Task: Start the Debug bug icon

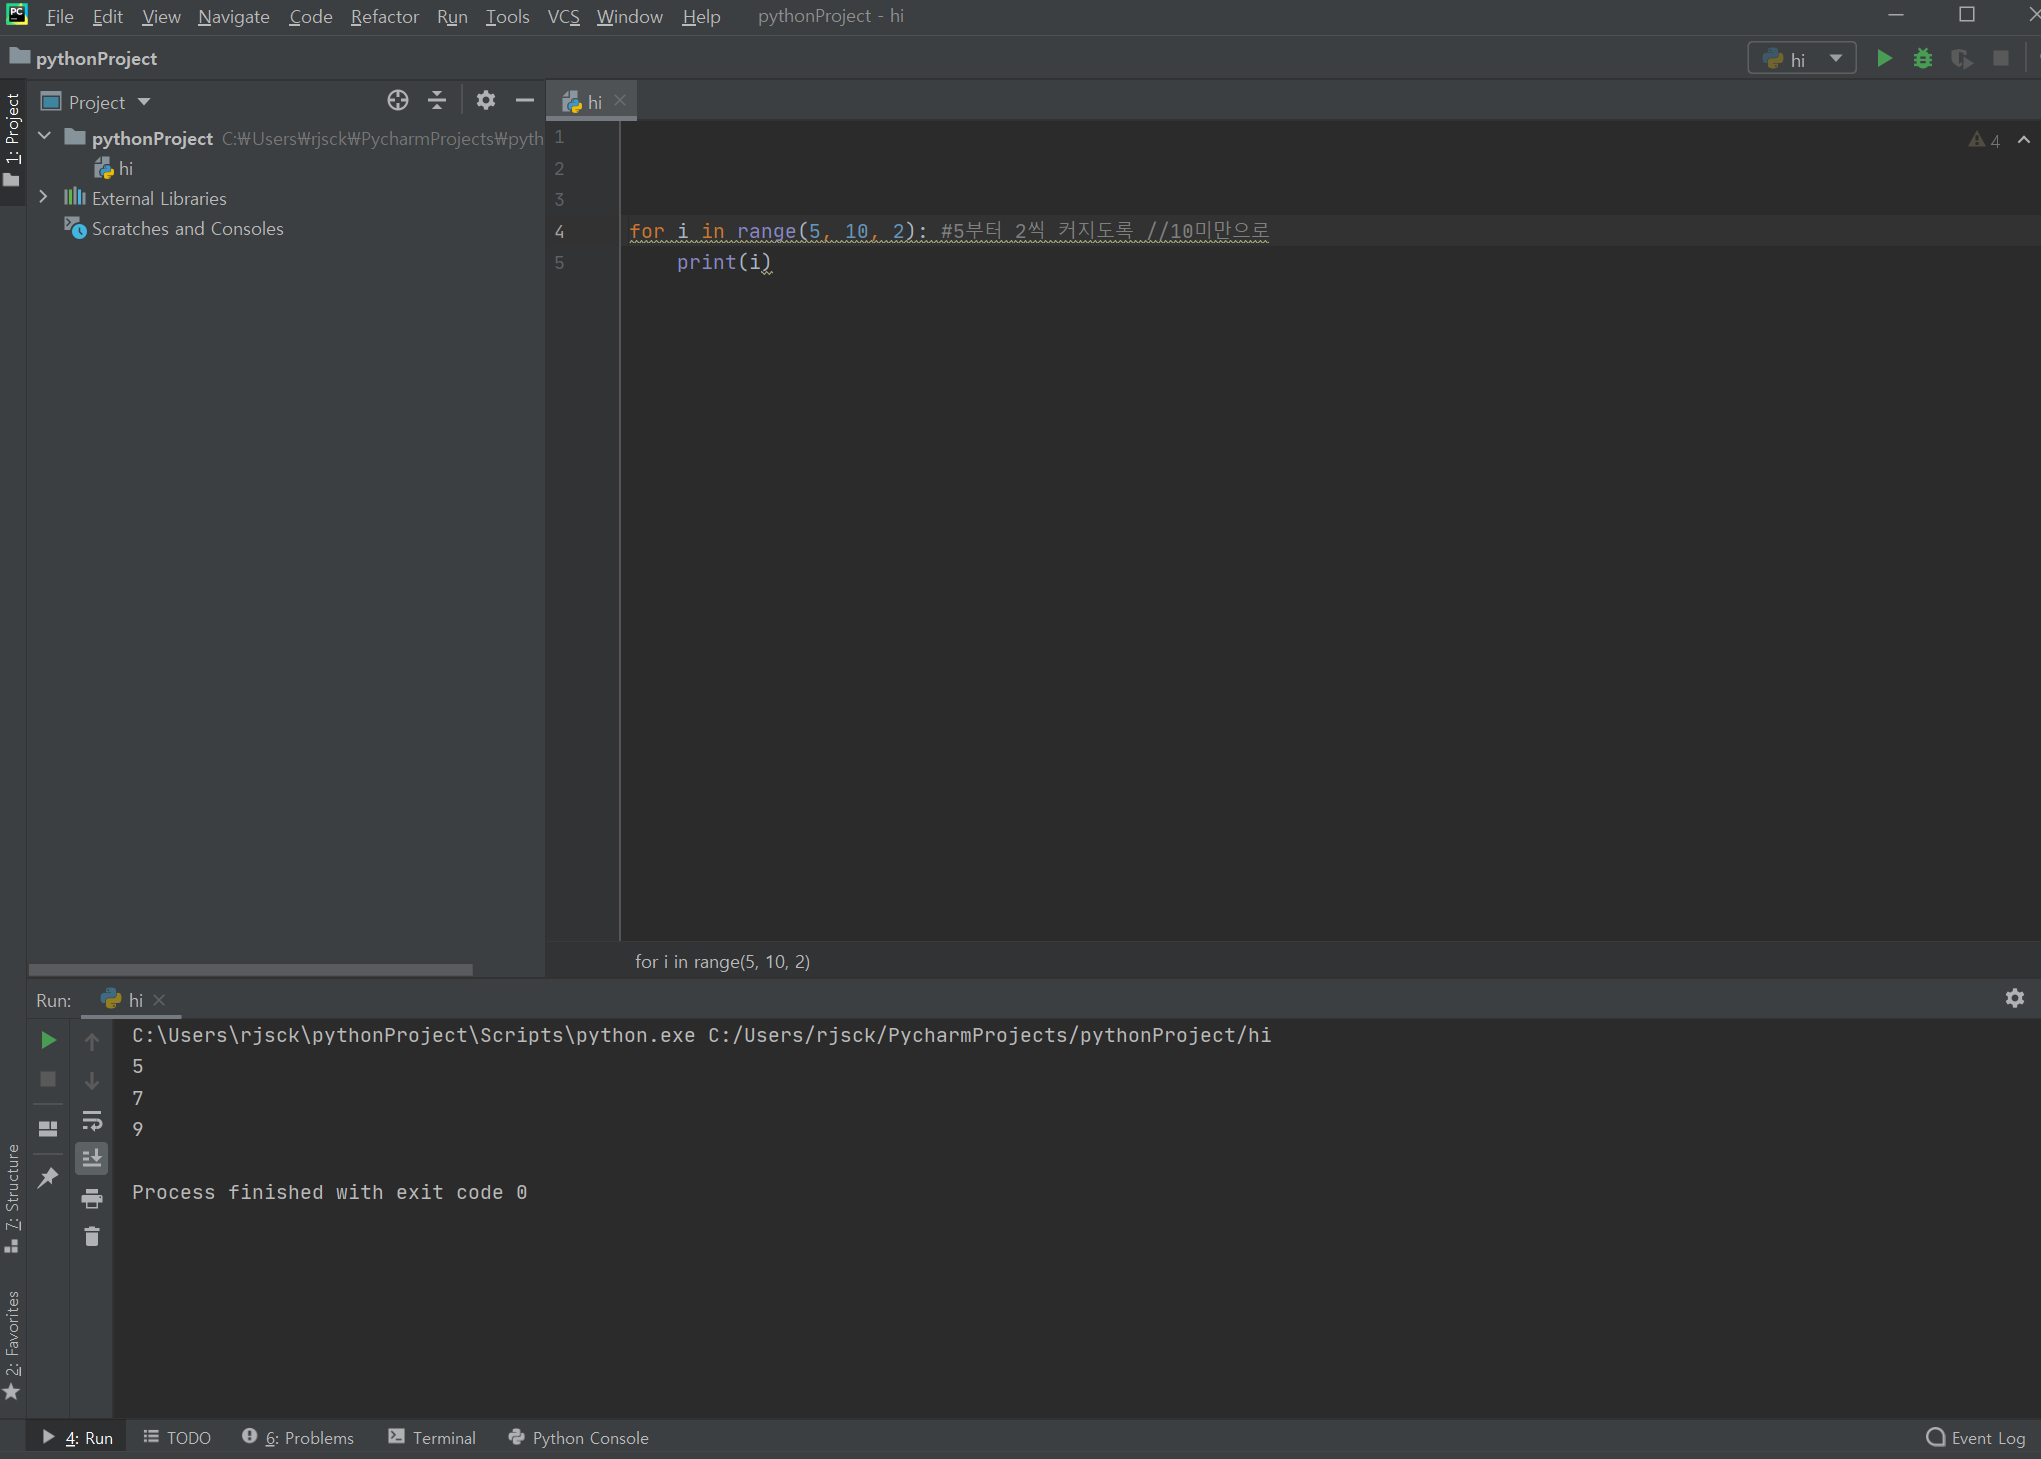Action: (x=1922, y=59)
